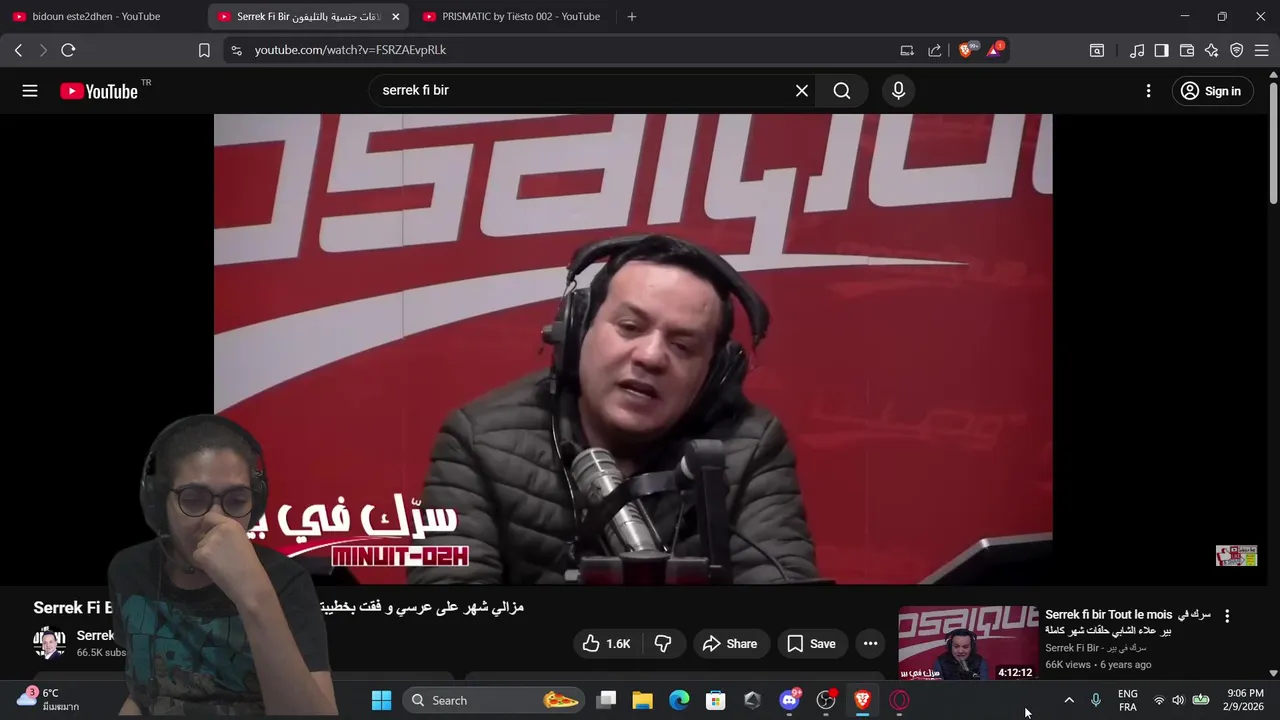Share this video
This screenshot has height=720, width=1280.
click(730, 644)
